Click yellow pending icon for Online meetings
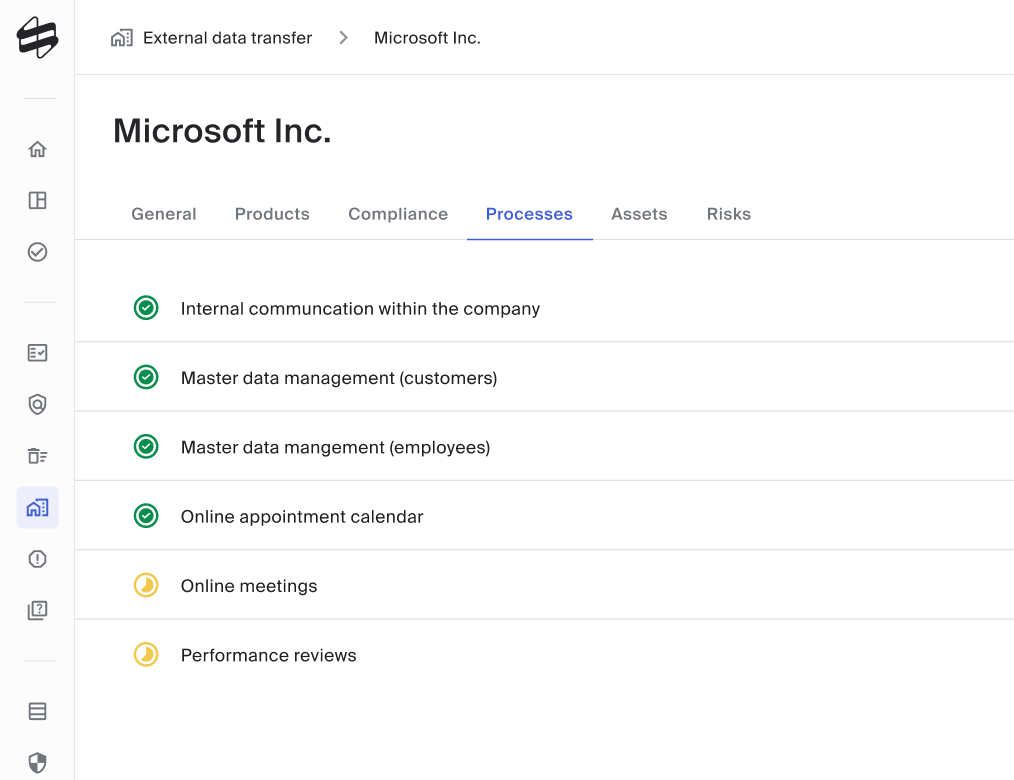The height and width of the screenshot is (780, 1014). [146, 585]
